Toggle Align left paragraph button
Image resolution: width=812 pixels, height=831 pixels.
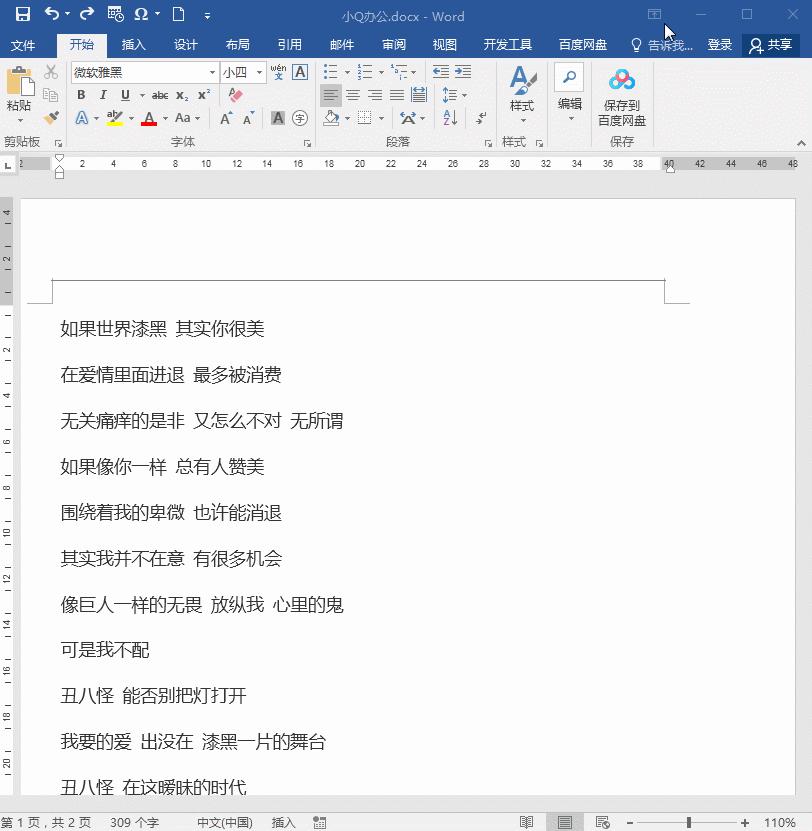331,95
